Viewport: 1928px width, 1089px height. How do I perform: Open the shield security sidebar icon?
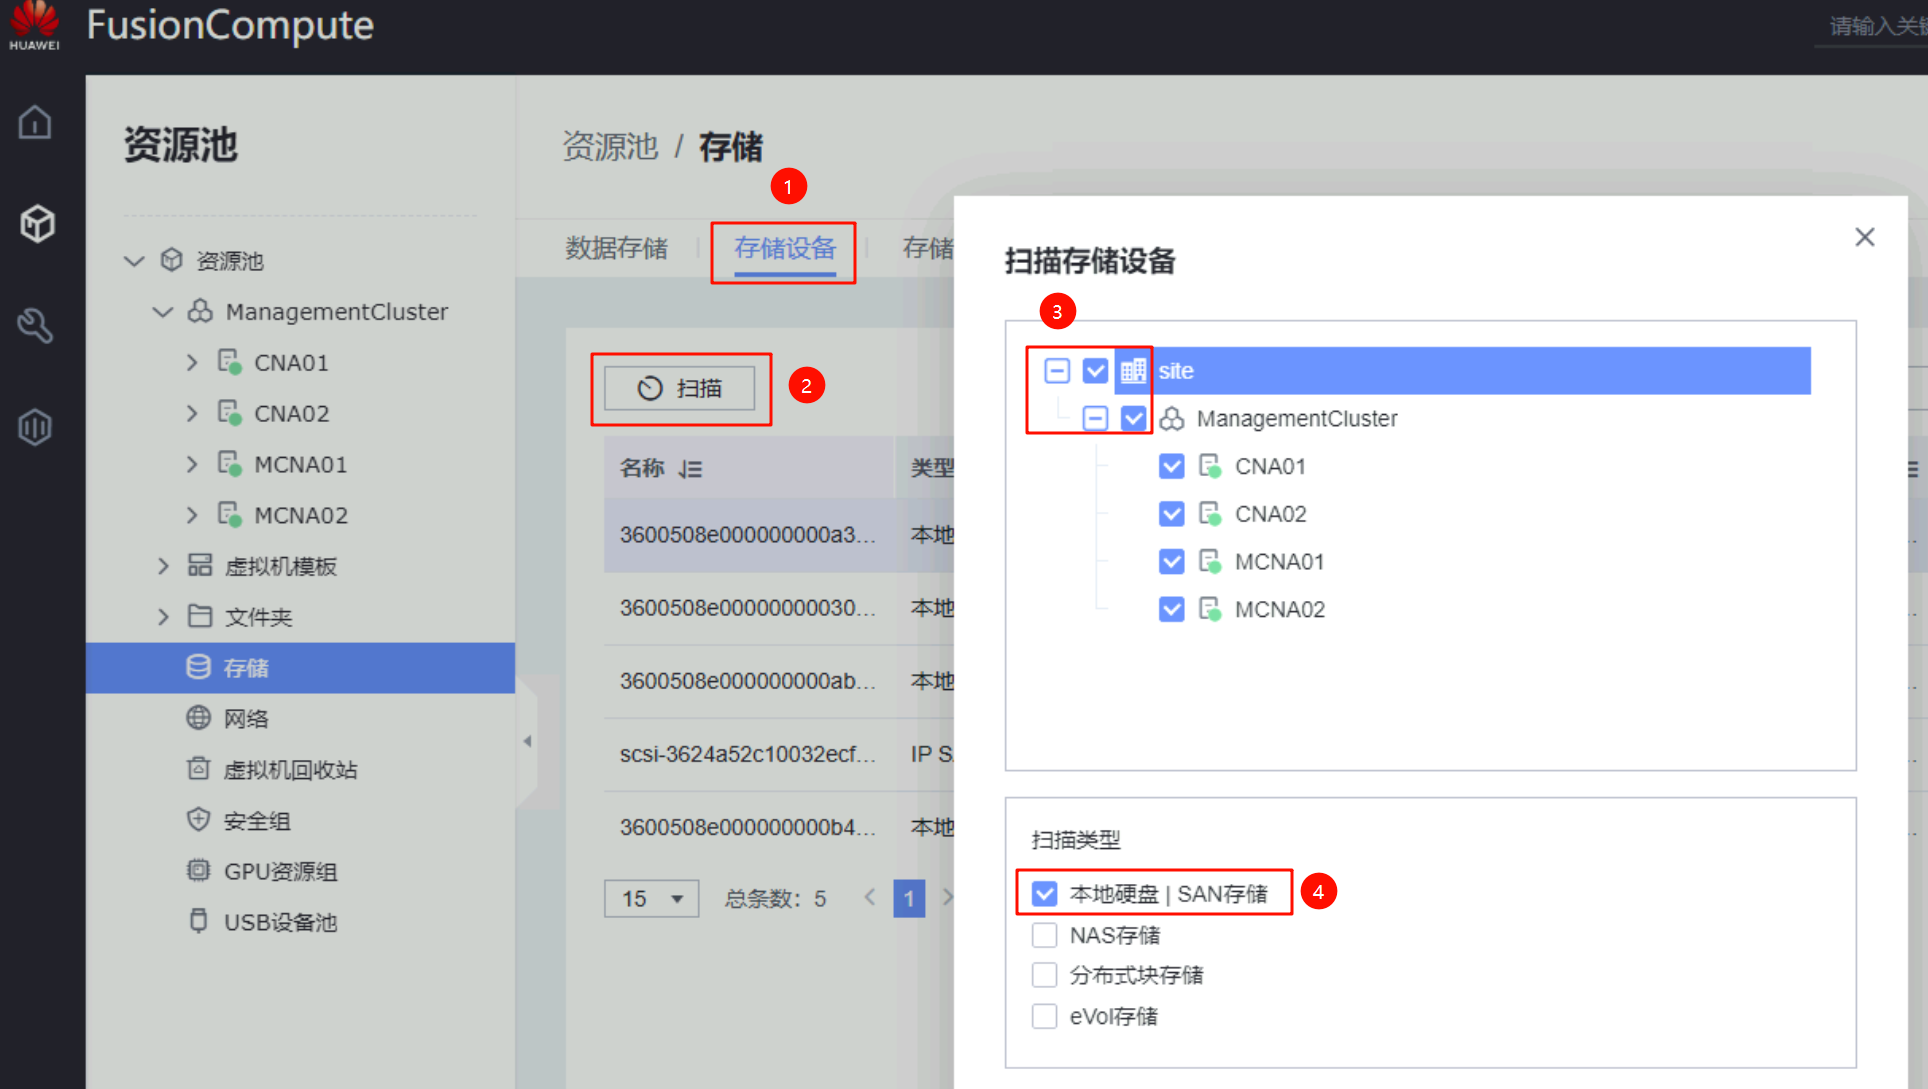click(36, 427)
